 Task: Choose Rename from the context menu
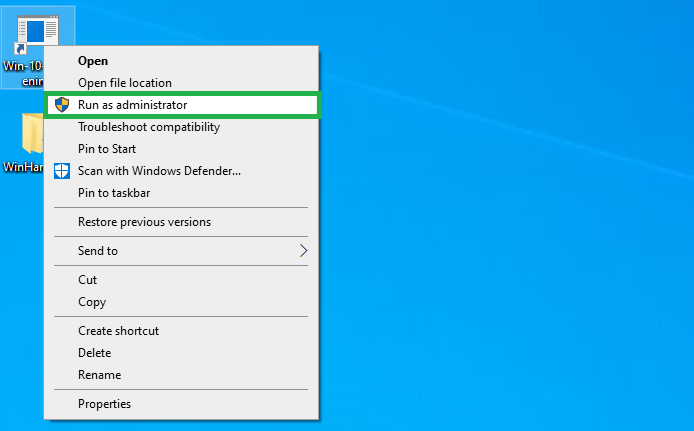click(181, 375)
